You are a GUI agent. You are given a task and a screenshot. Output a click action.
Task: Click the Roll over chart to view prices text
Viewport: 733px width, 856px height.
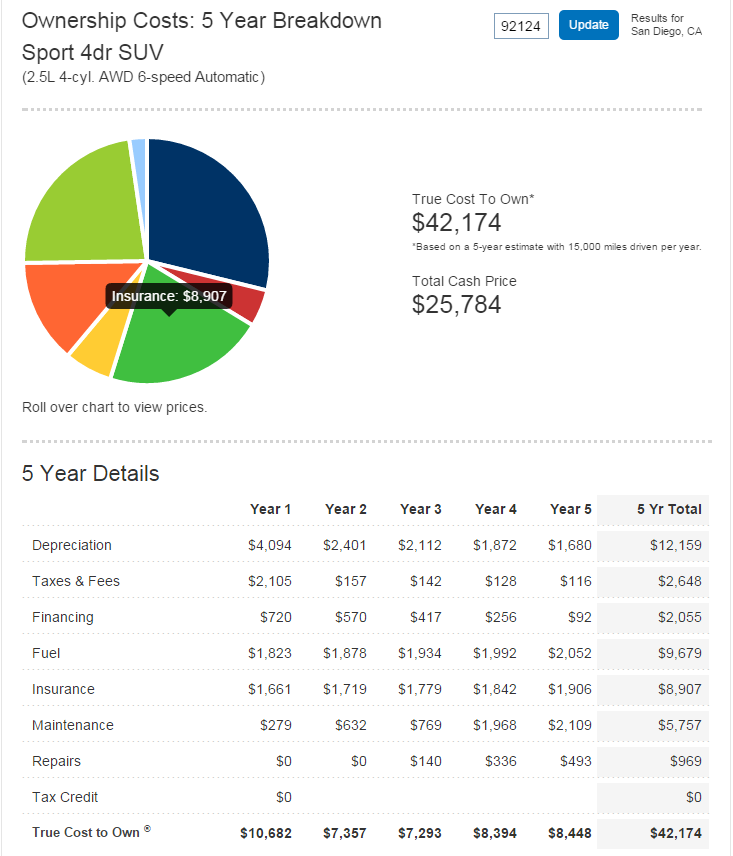click(115, 407)
